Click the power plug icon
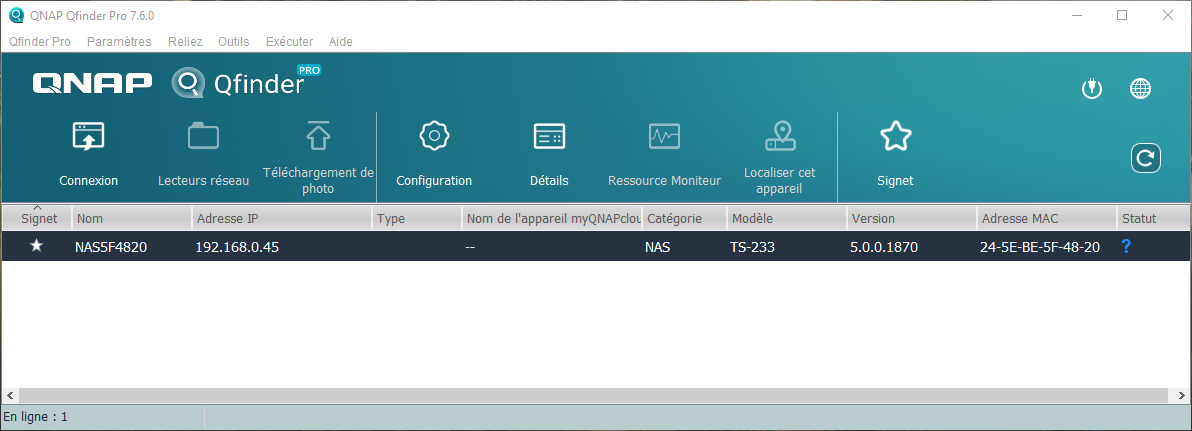Image resolution: width=1192 pixels, height=431 pixels. (1092, 89)
